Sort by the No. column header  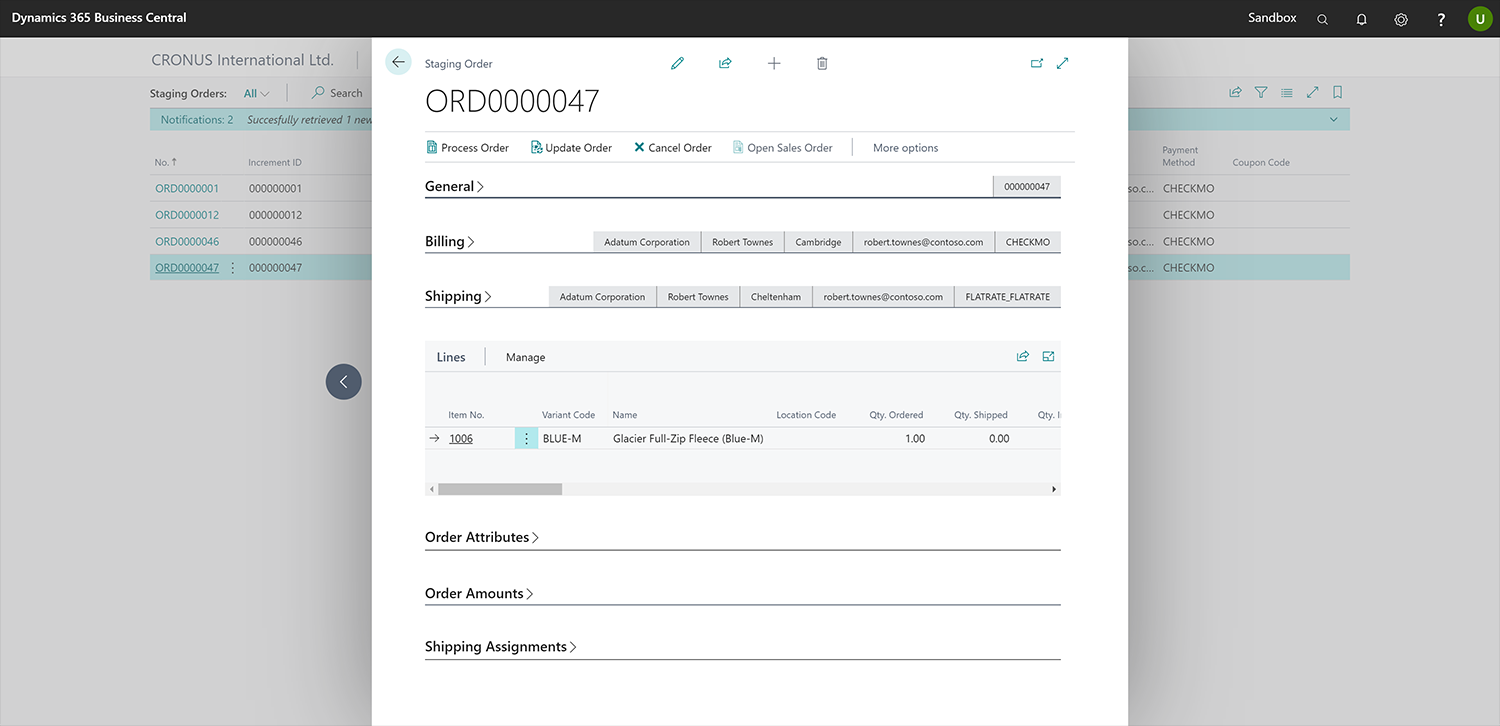166,162
